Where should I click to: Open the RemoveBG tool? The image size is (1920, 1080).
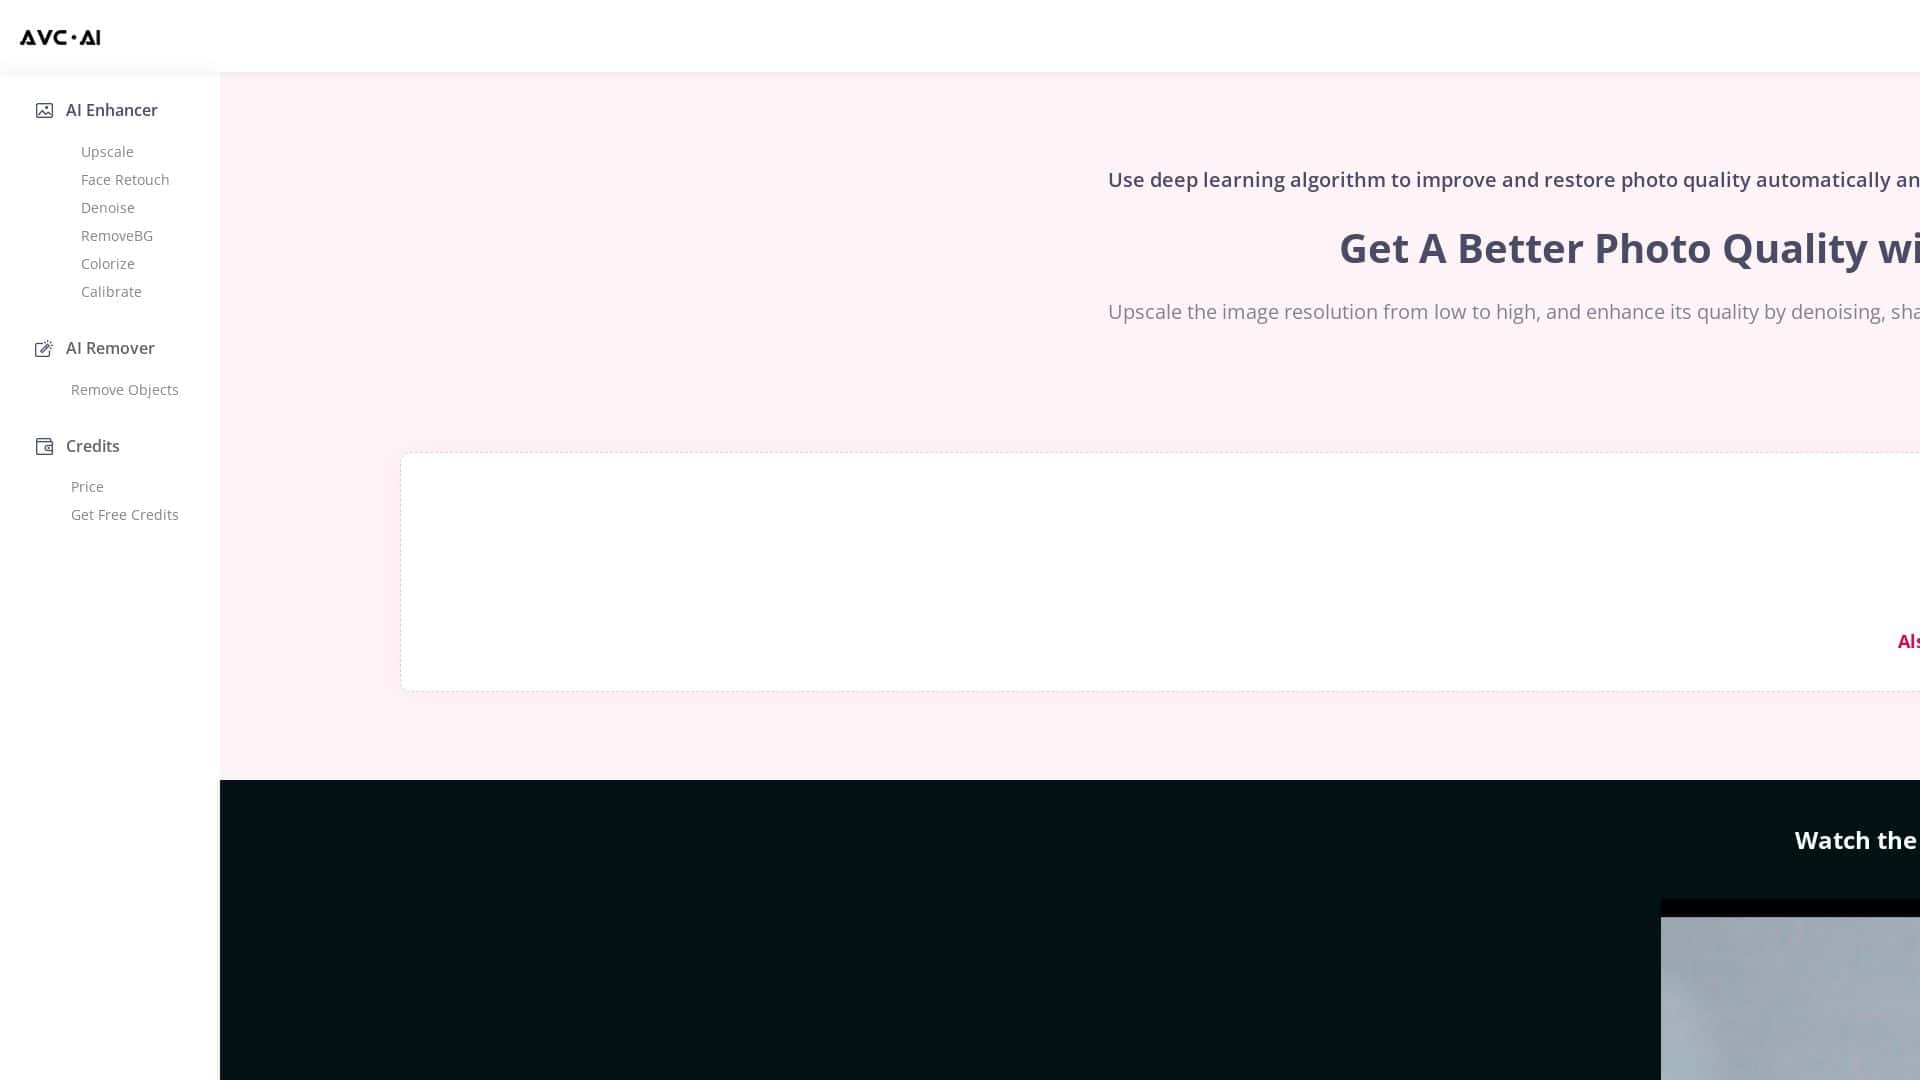tap(117, 236)
